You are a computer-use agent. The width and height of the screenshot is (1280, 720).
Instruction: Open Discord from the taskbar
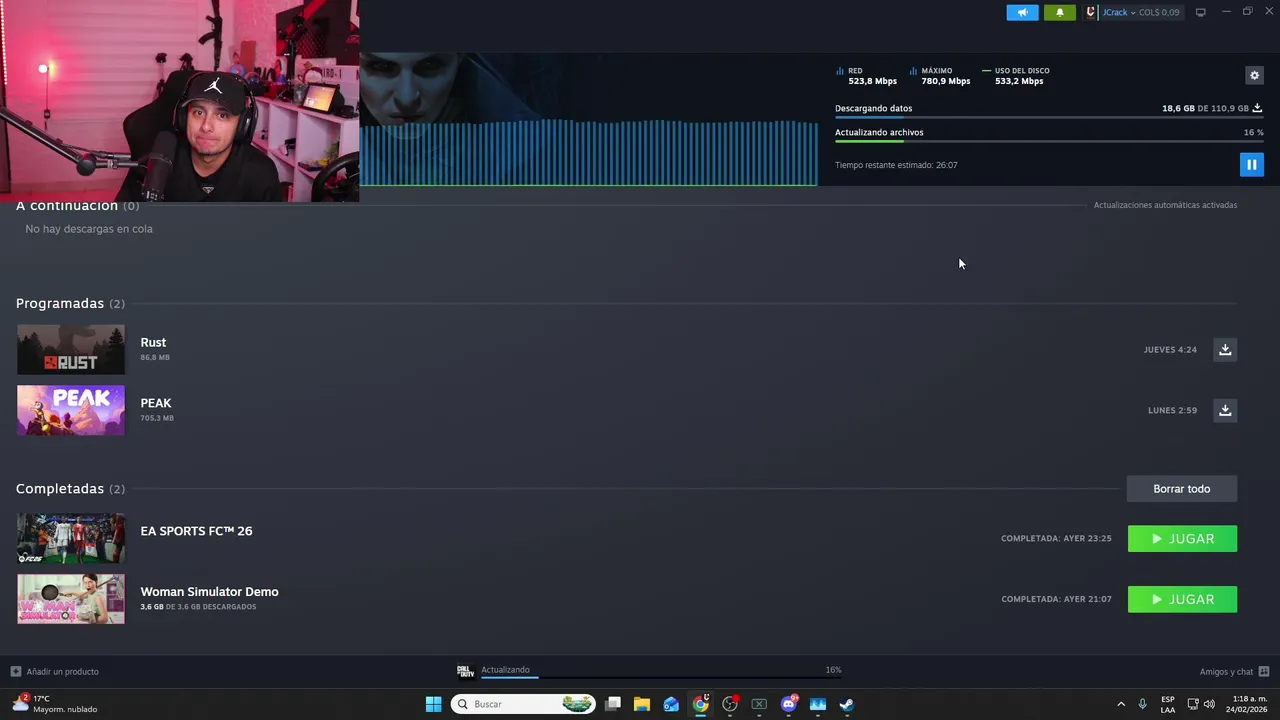point(789,704)
